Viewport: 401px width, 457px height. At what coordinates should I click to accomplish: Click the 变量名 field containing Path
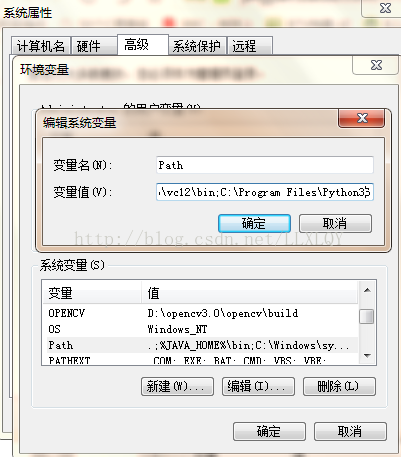265,165
